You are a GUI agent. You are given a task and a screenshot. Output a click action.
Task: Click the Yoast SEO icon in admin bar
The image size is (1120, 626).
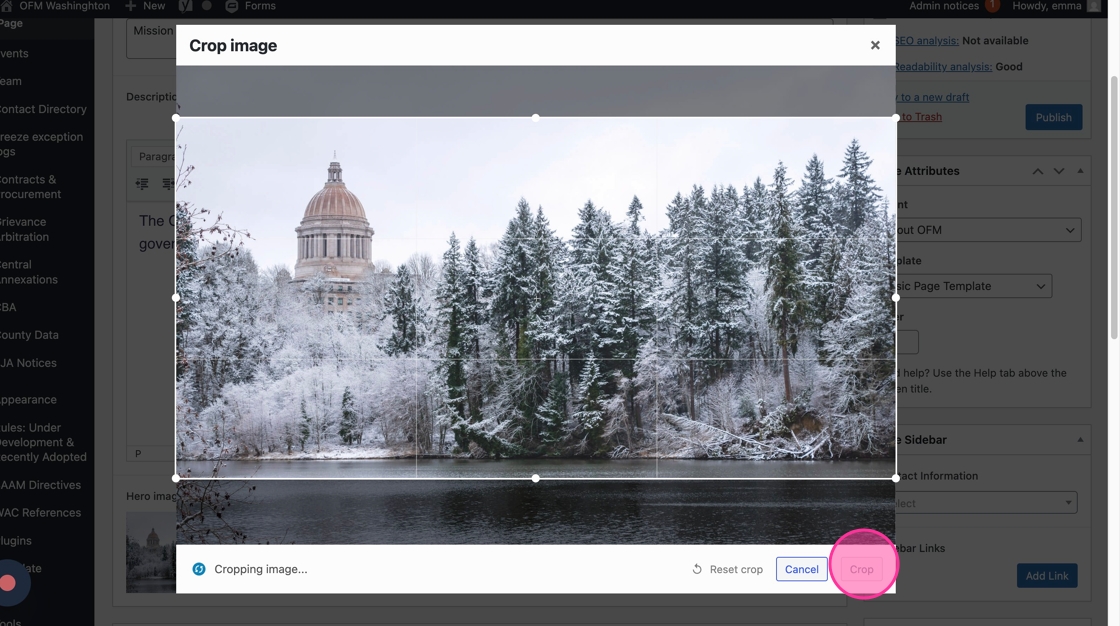click(185, 6)
